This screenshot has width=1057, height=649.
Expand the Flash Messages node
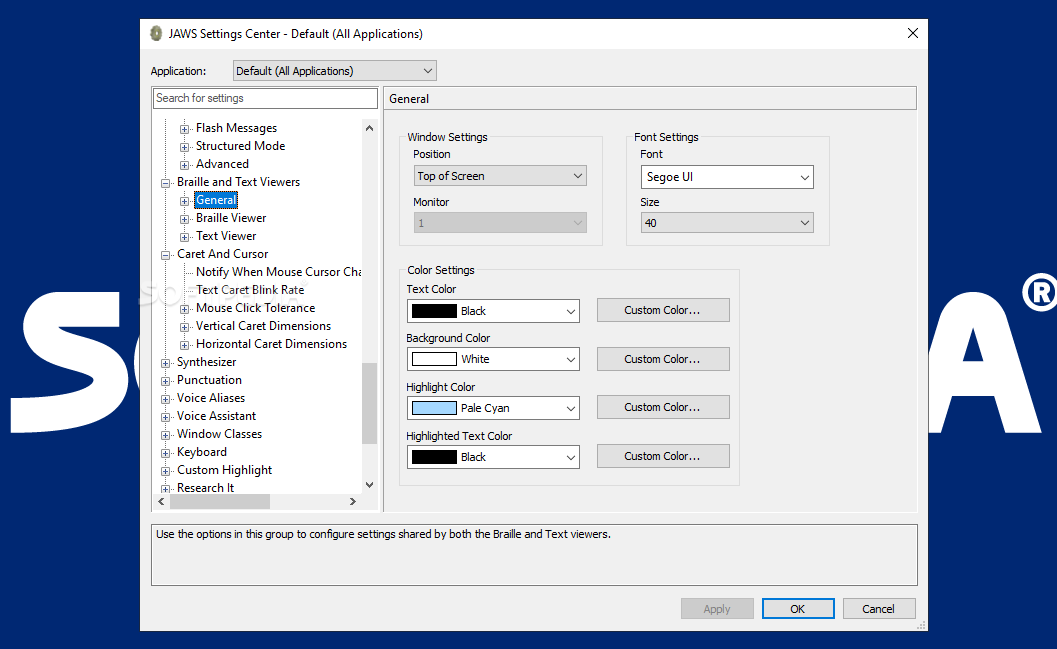(x=184, y=129)
